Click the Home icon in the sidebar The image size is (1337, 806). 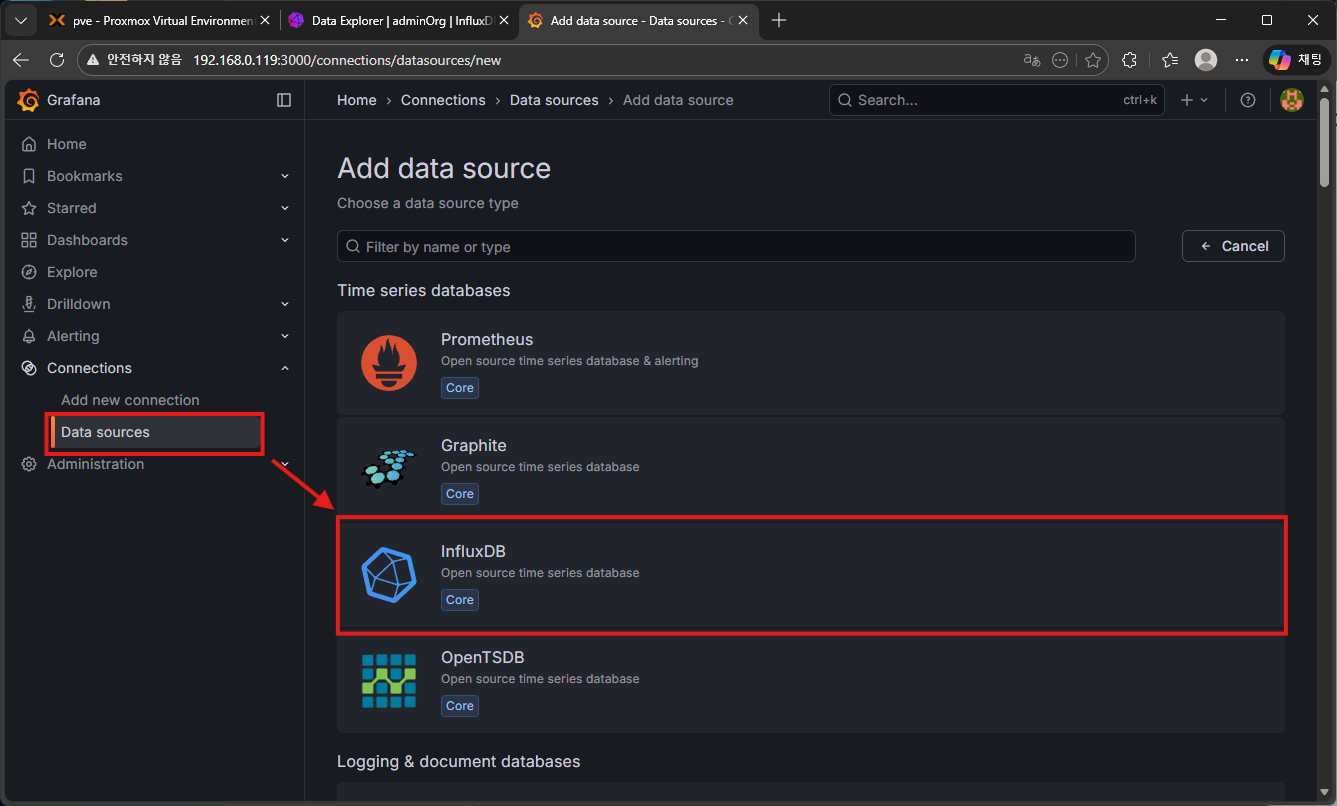(x=29, y=144)
